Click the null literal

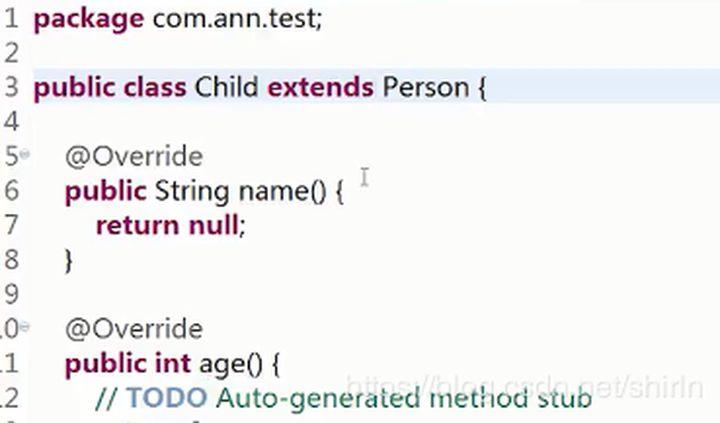214,225
